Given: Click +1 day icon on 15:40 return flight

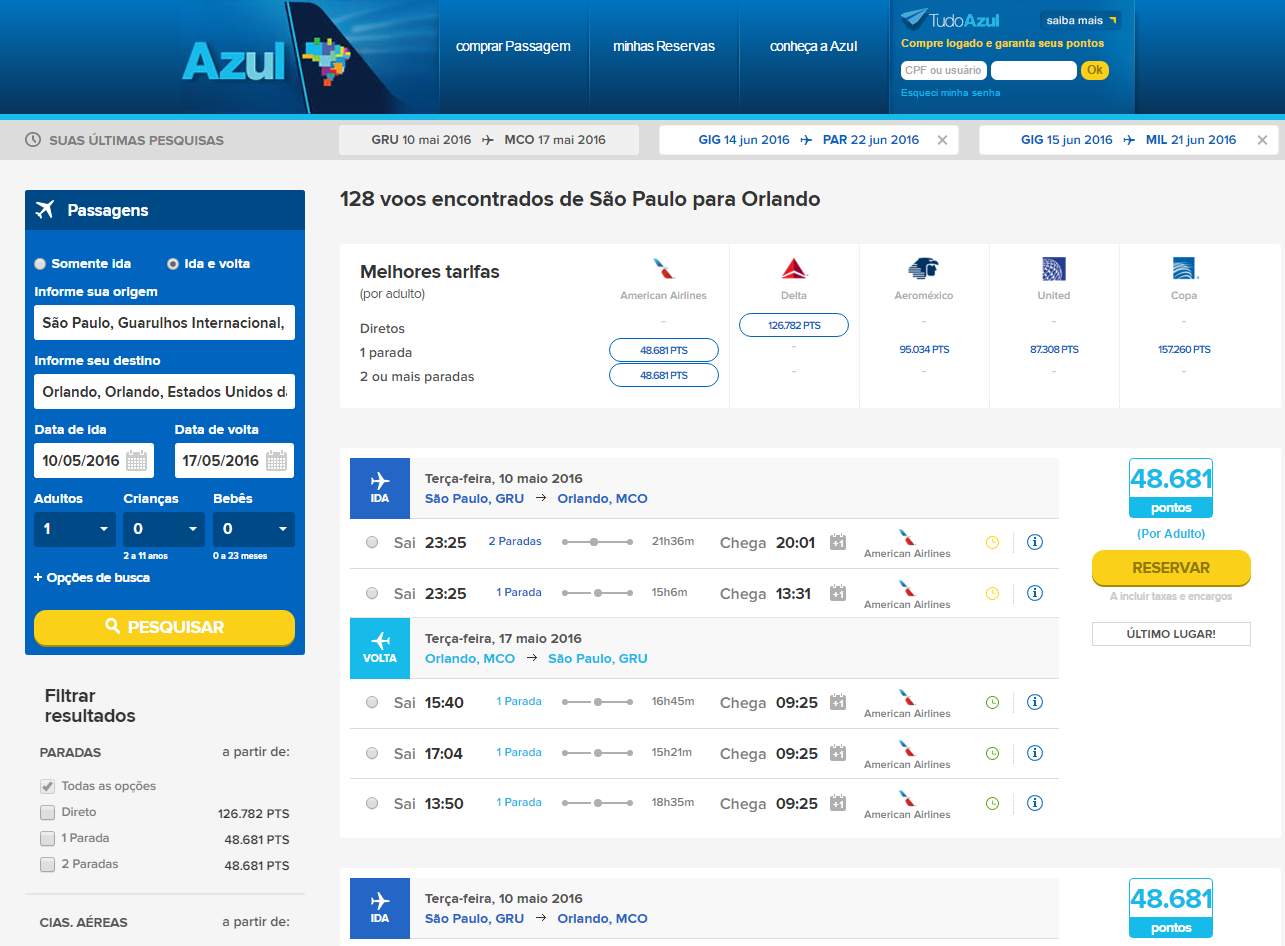Looking at the screenshot, I should point(838,702).
